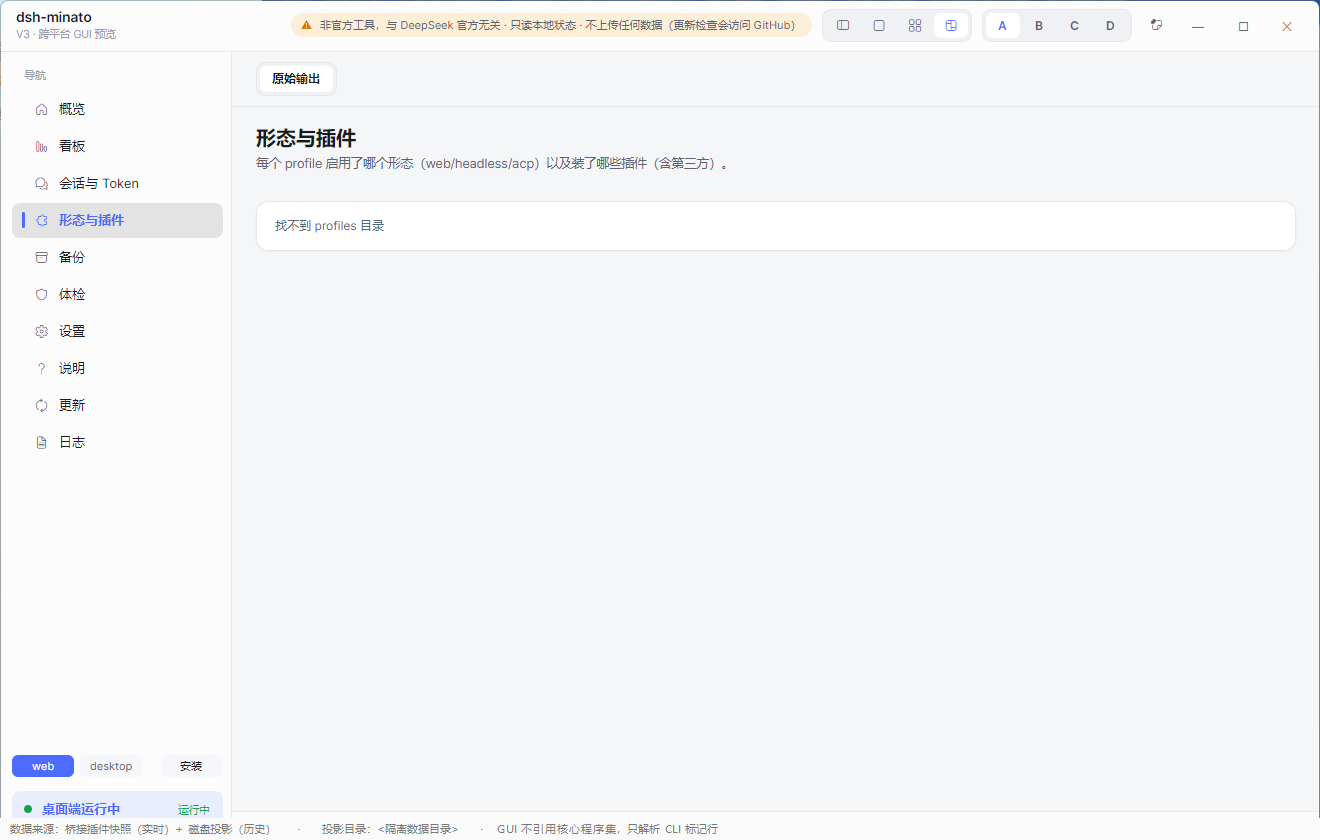Open 体检 via its shield icon
The width and height of the screenshot is (1320, 840).
click(x=41, y=294)
